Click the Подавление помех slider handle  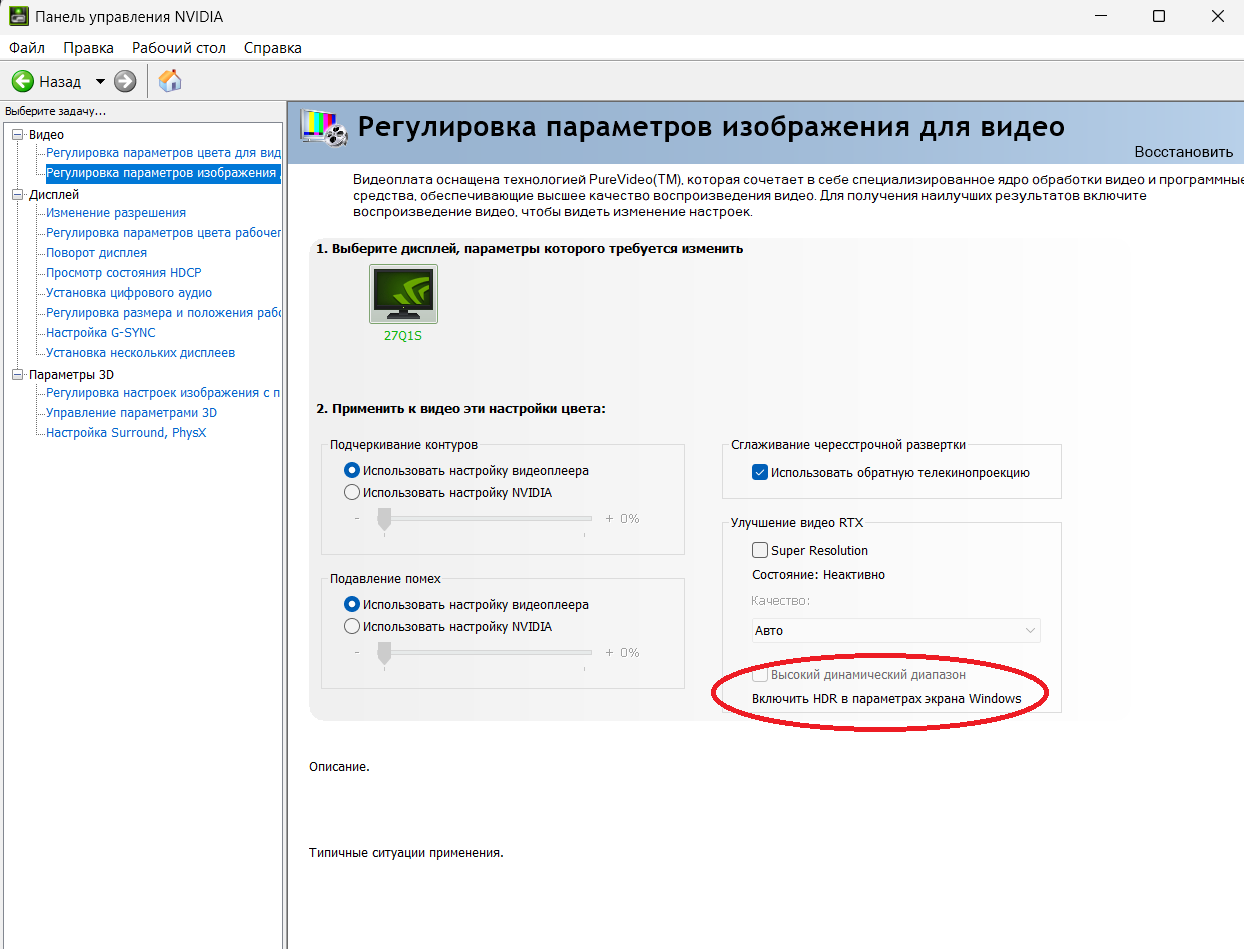coord(384,652)
